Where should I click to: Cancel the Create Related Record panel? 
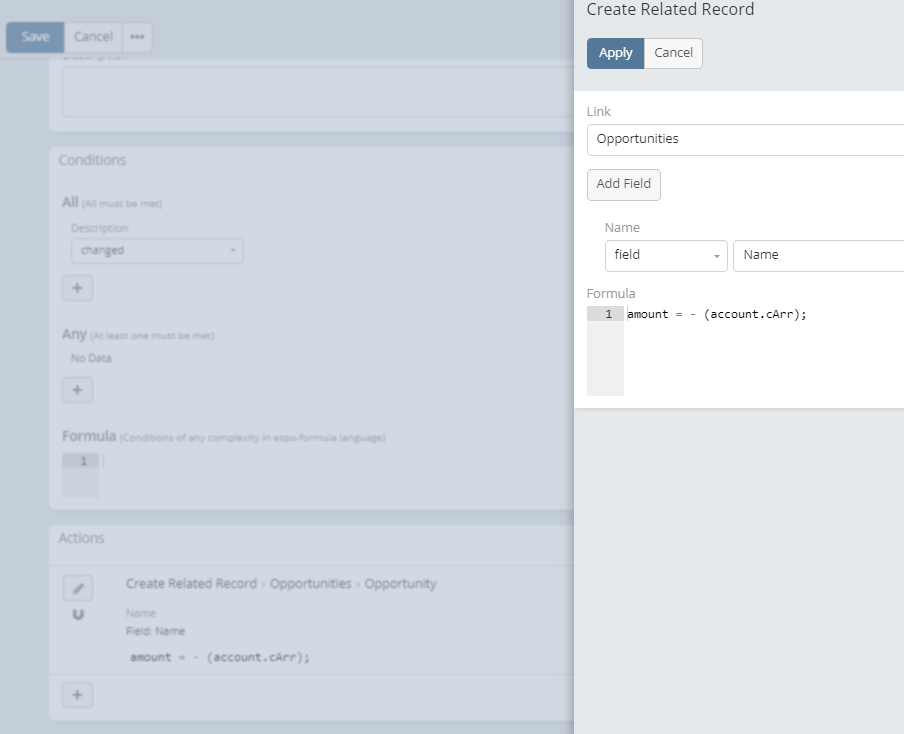(673, 53)
